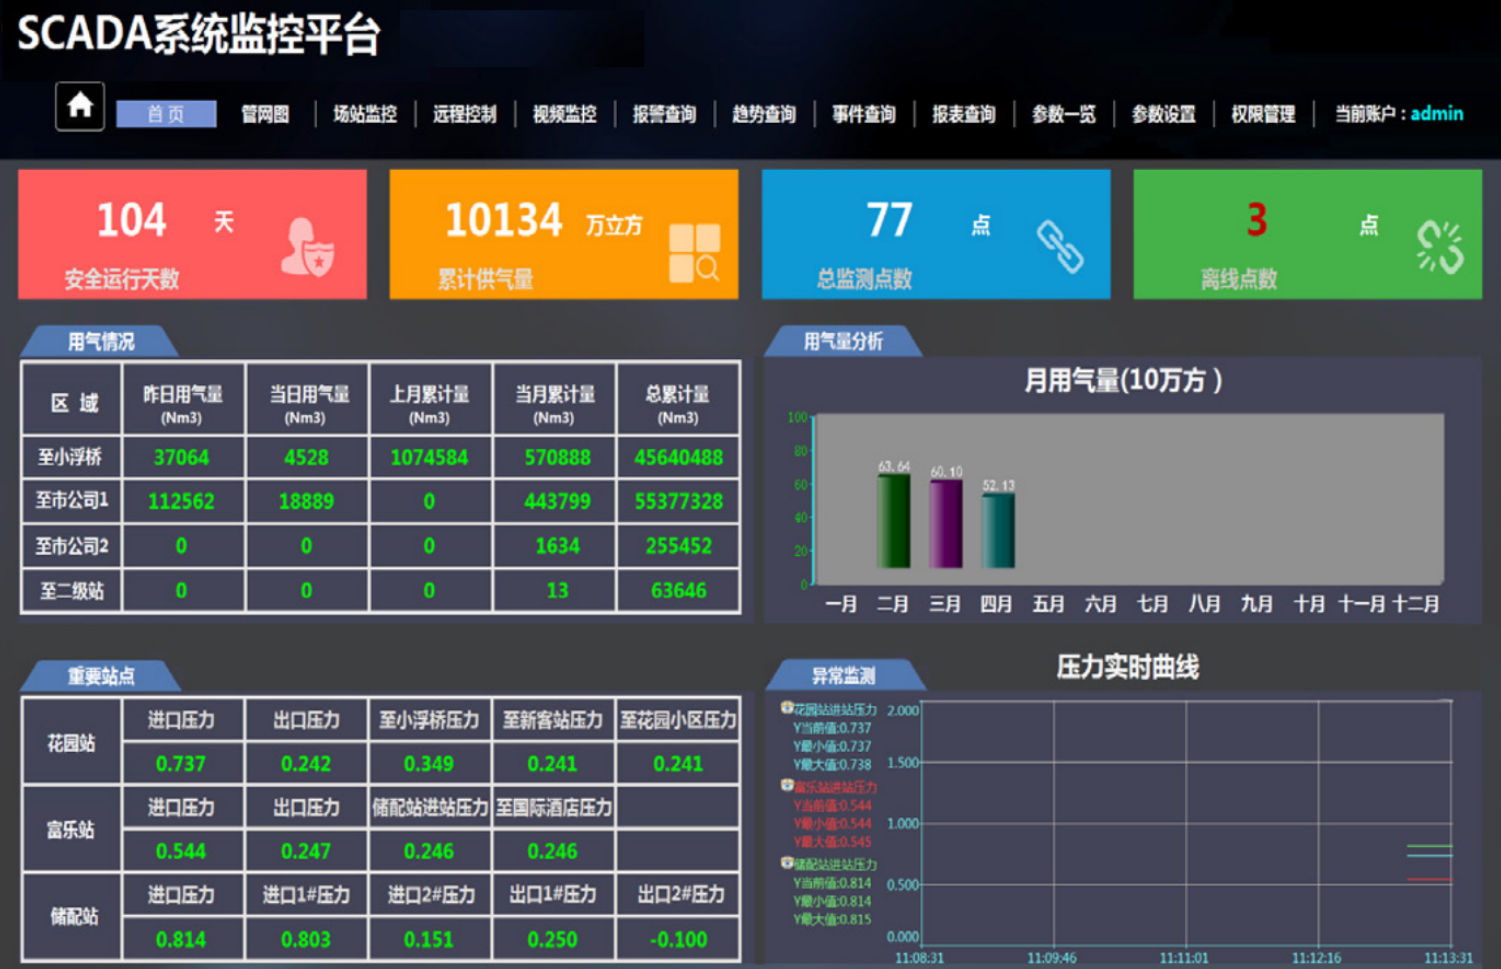1501x969 pixels.
Task: Hide the red 富乐站进站压力 pressure curve
Action: [788, 787]
